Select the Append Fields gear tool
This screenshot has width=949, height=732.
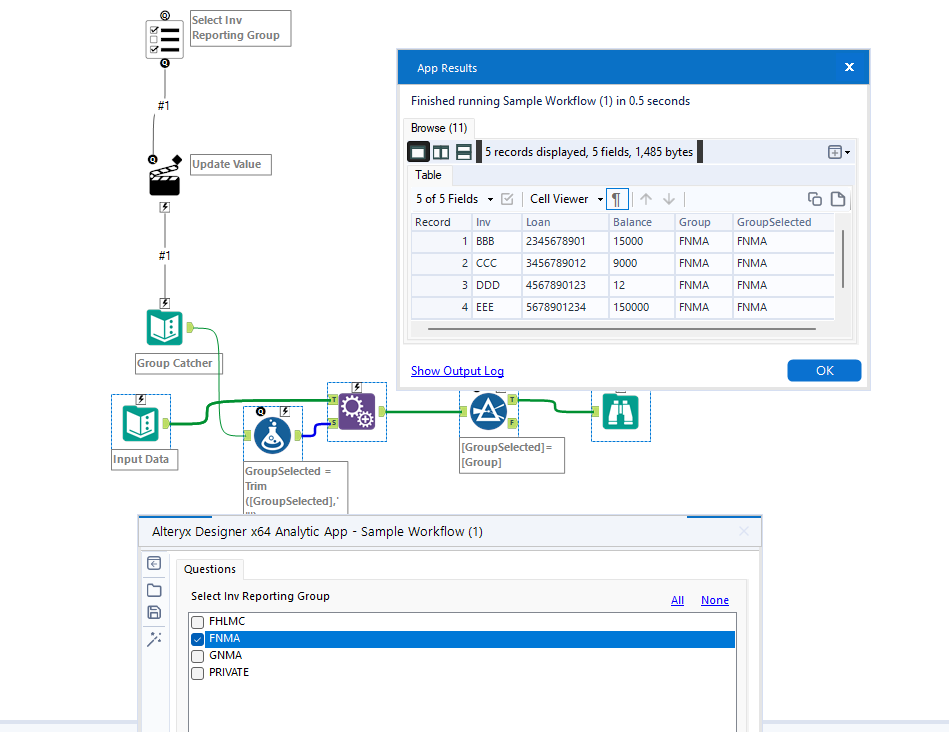pyautogui.click(x=356, y=412)
